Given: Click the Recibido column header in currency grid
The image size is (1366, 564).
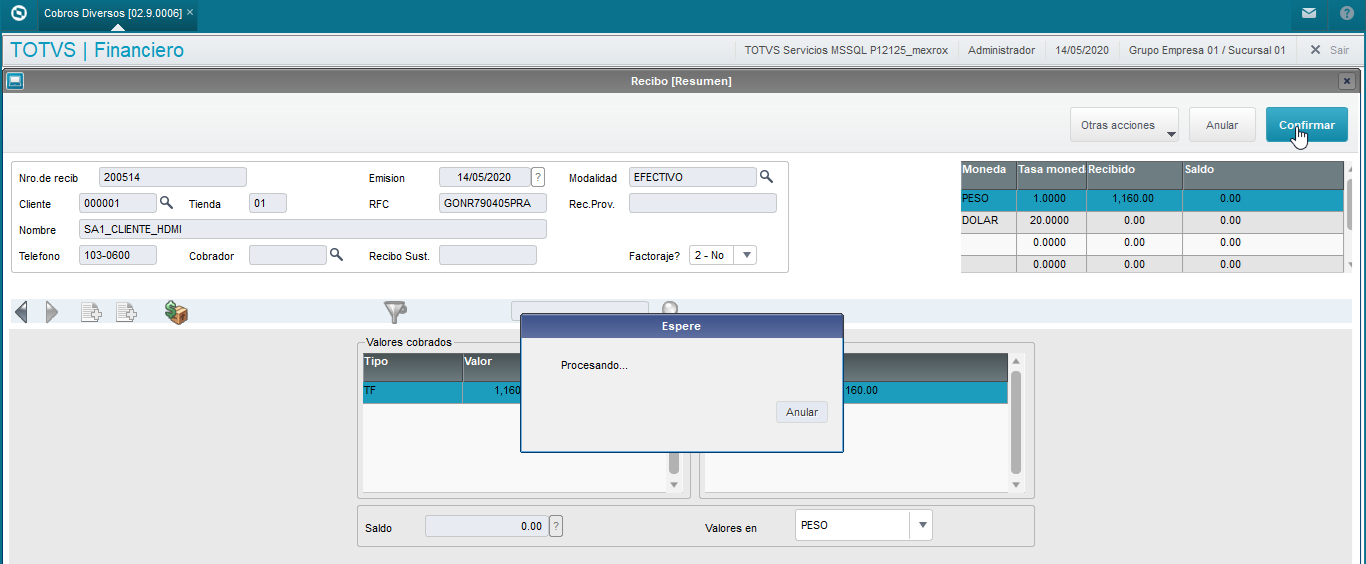Looking at the screenshot, I should point(1135,175).
